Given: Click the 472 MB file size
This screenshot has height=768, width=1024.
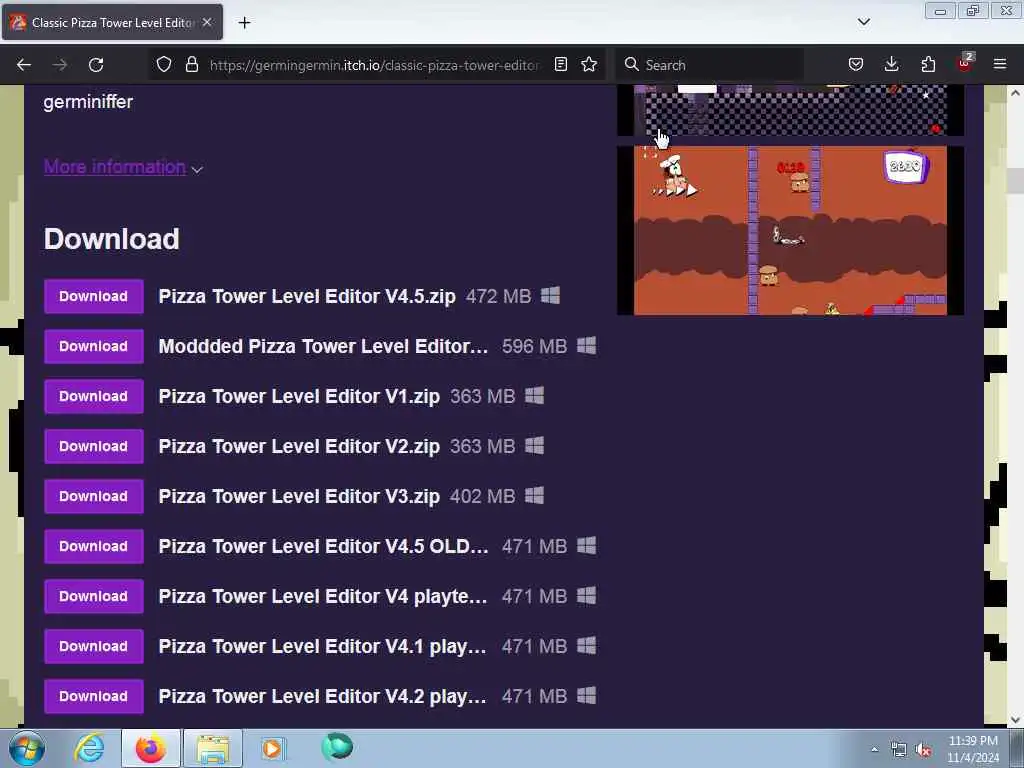Looking at the screenshot, I should [498, 296].
